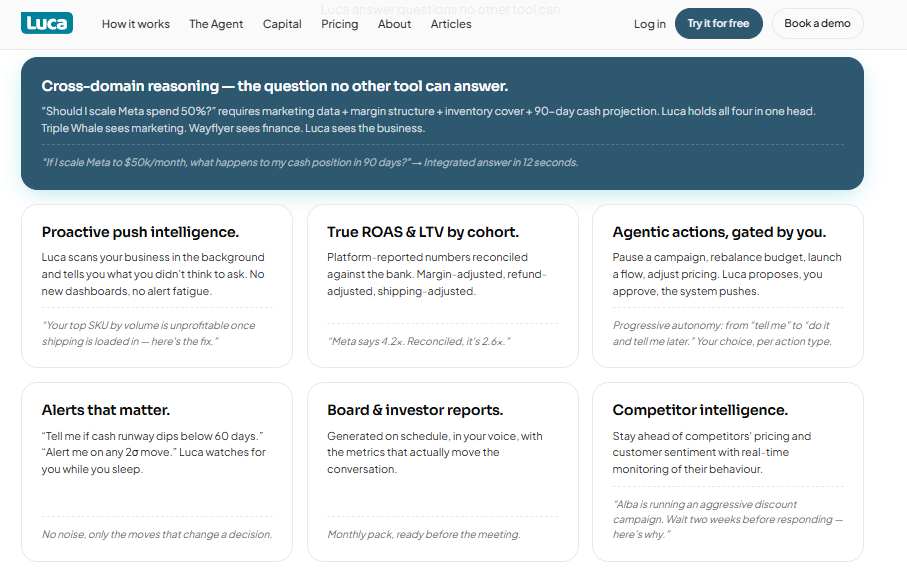The height and width of the screenshot is (583, 907).
Task: Click the 'Meta says 4.2x. Reconciled, it's 2.6x.' quote
Action: coord(419,341)
